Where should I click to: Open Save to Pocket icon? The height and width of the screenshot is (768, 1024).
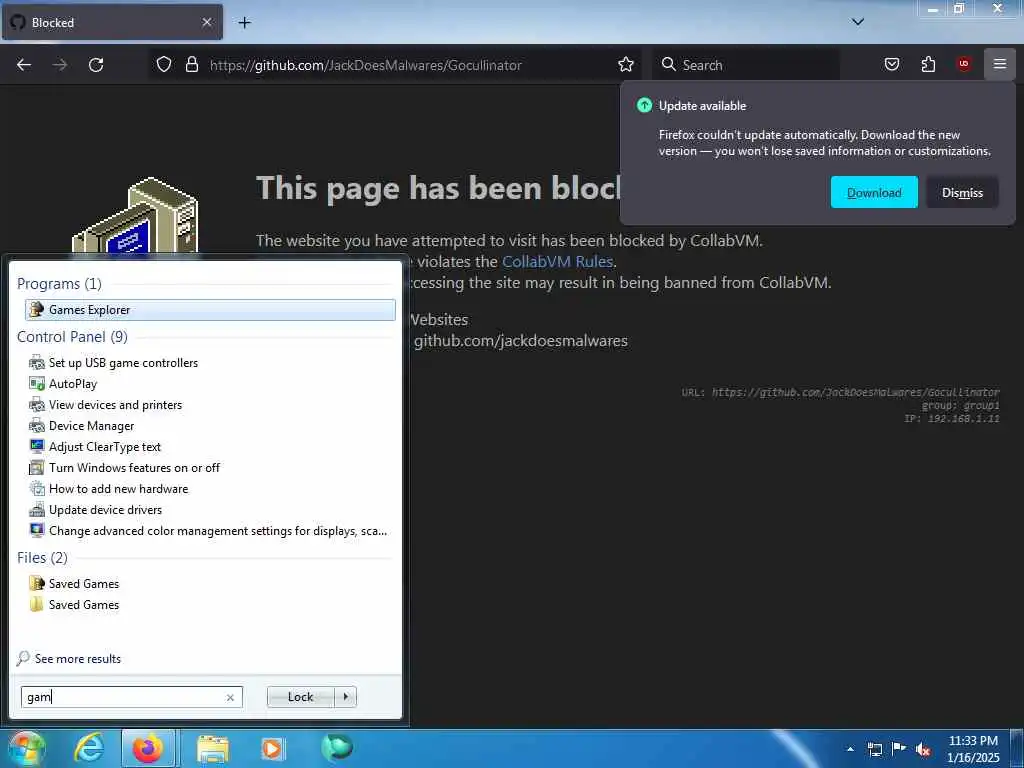(892, 64)
